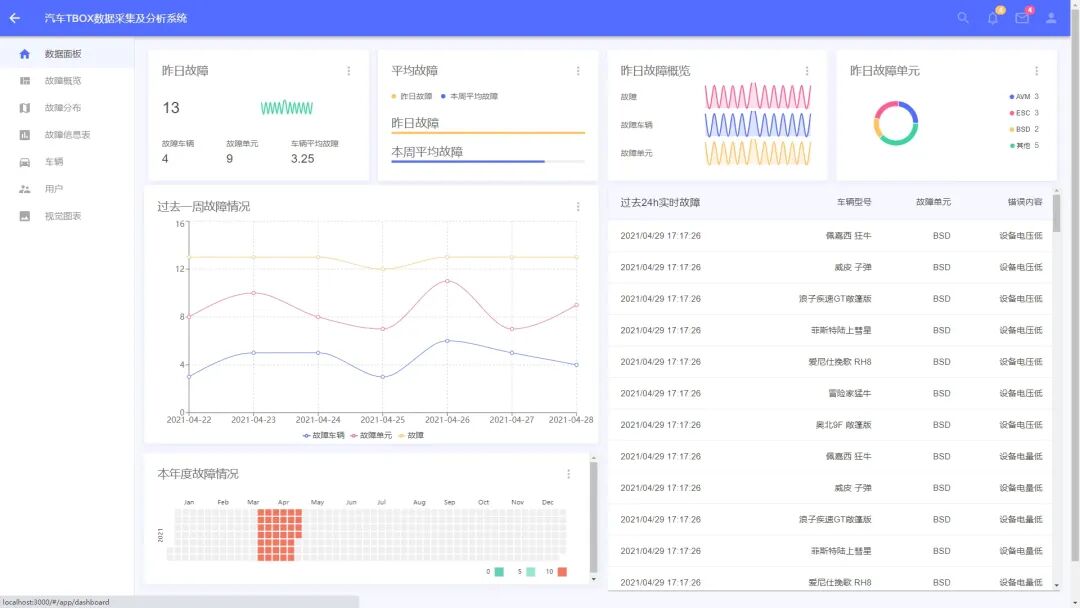Click the user avatar icon top right

(x=1051, y=18)
